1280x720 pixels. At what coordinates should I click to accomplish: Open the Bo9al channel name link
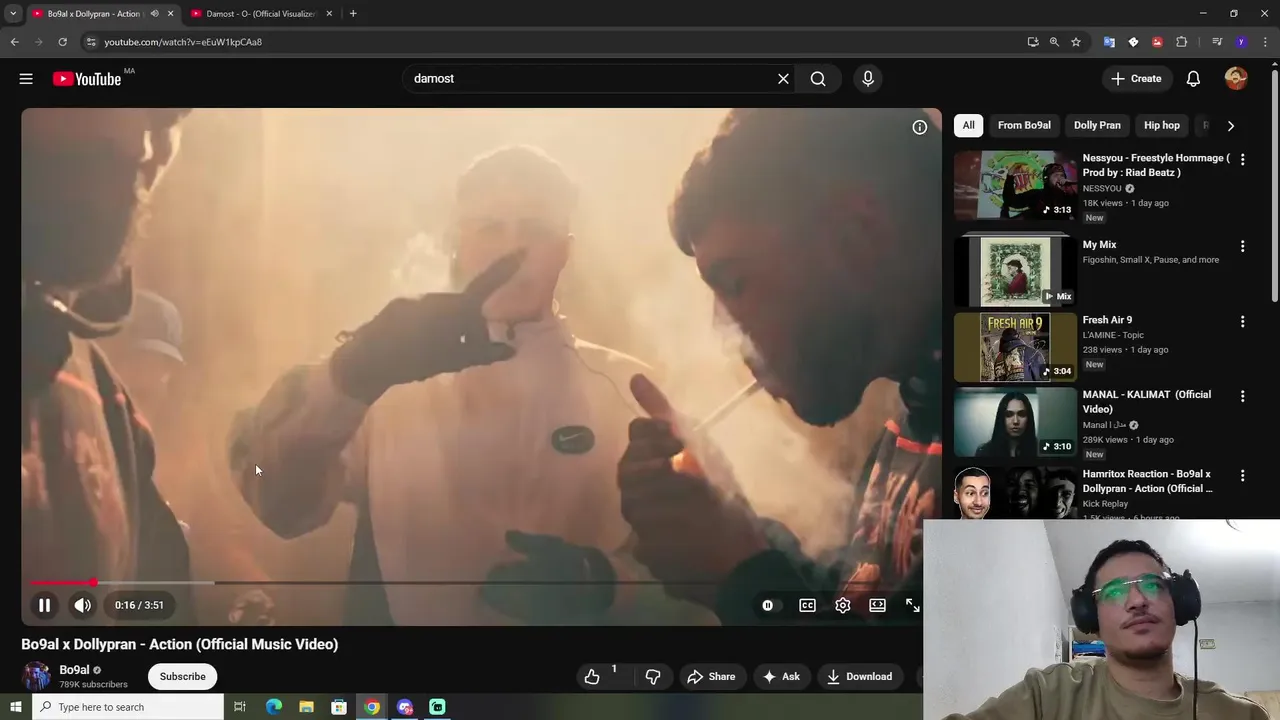[74, 670]
